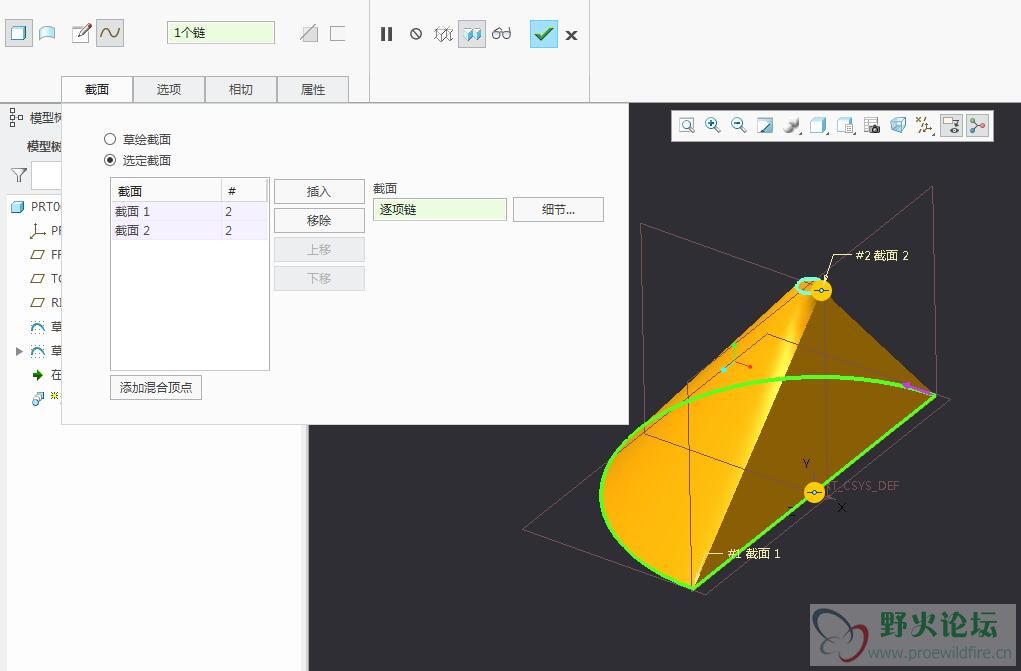
Task: Click the perspective view cube icon
Action: click(x=898, y=125)
